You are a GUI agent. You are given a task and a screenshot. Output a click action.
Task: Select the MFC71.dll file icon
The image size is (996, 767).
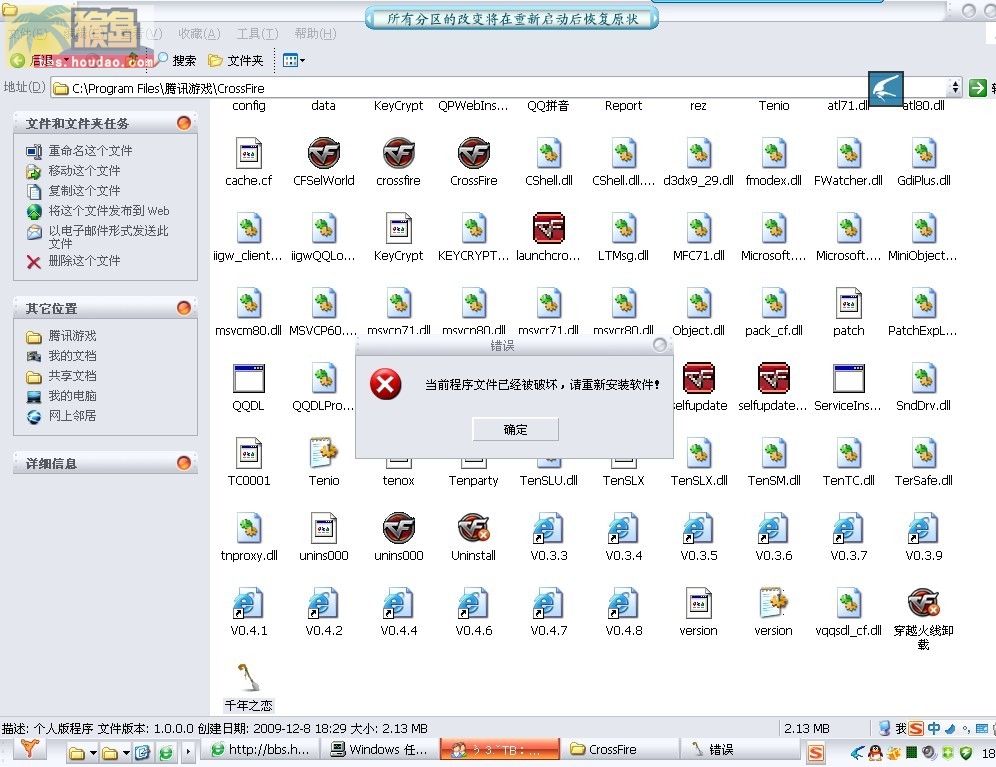699,228
